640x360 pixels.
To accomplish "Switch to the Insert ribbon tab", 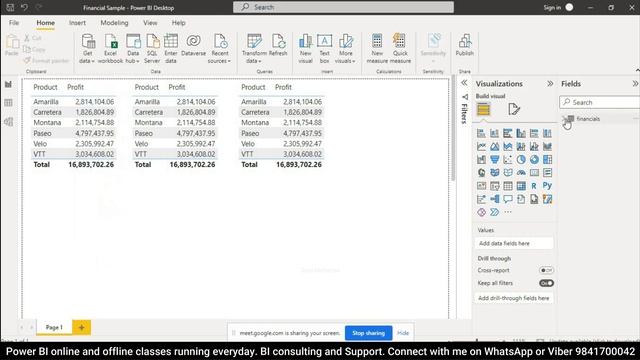I will [77, 23].
